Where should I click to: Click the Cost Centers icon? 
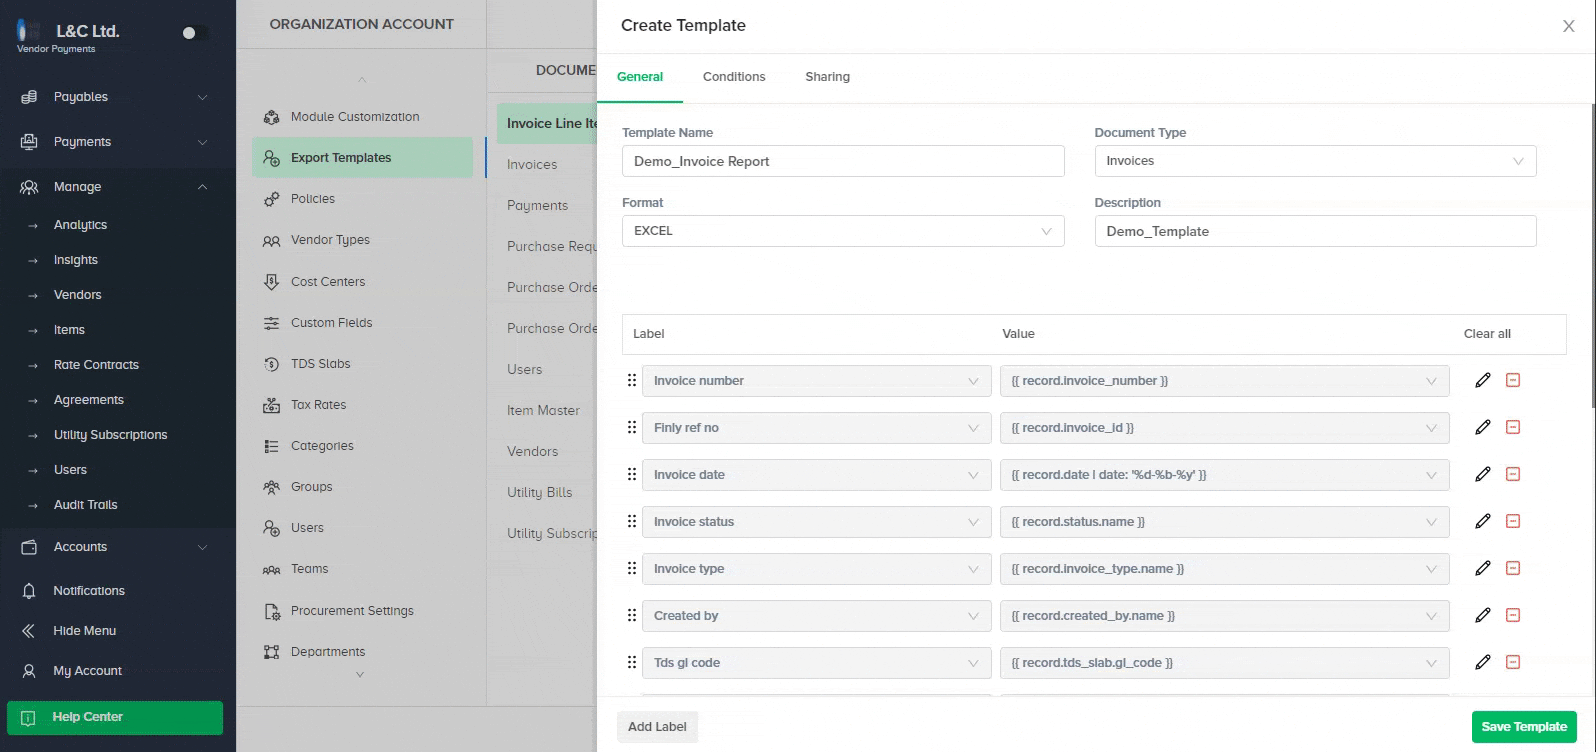[271, 282]
